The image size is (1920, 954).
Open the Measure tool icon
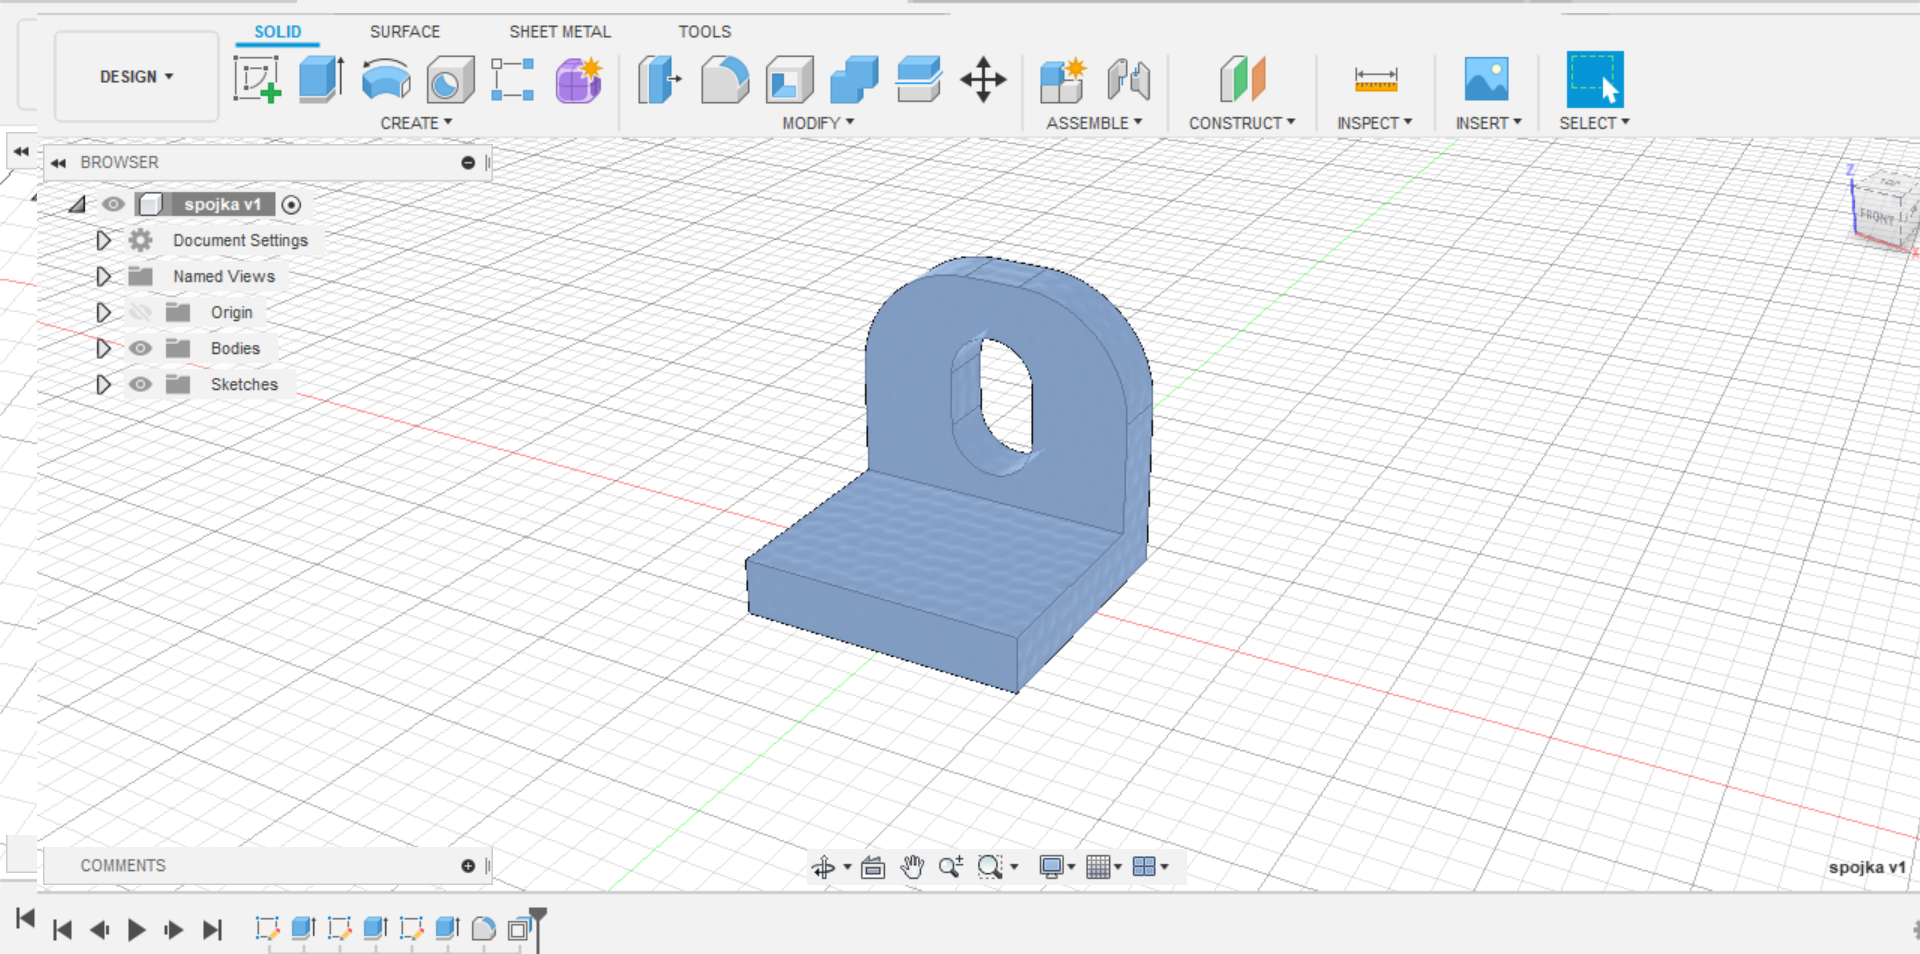click(1376, 79)
